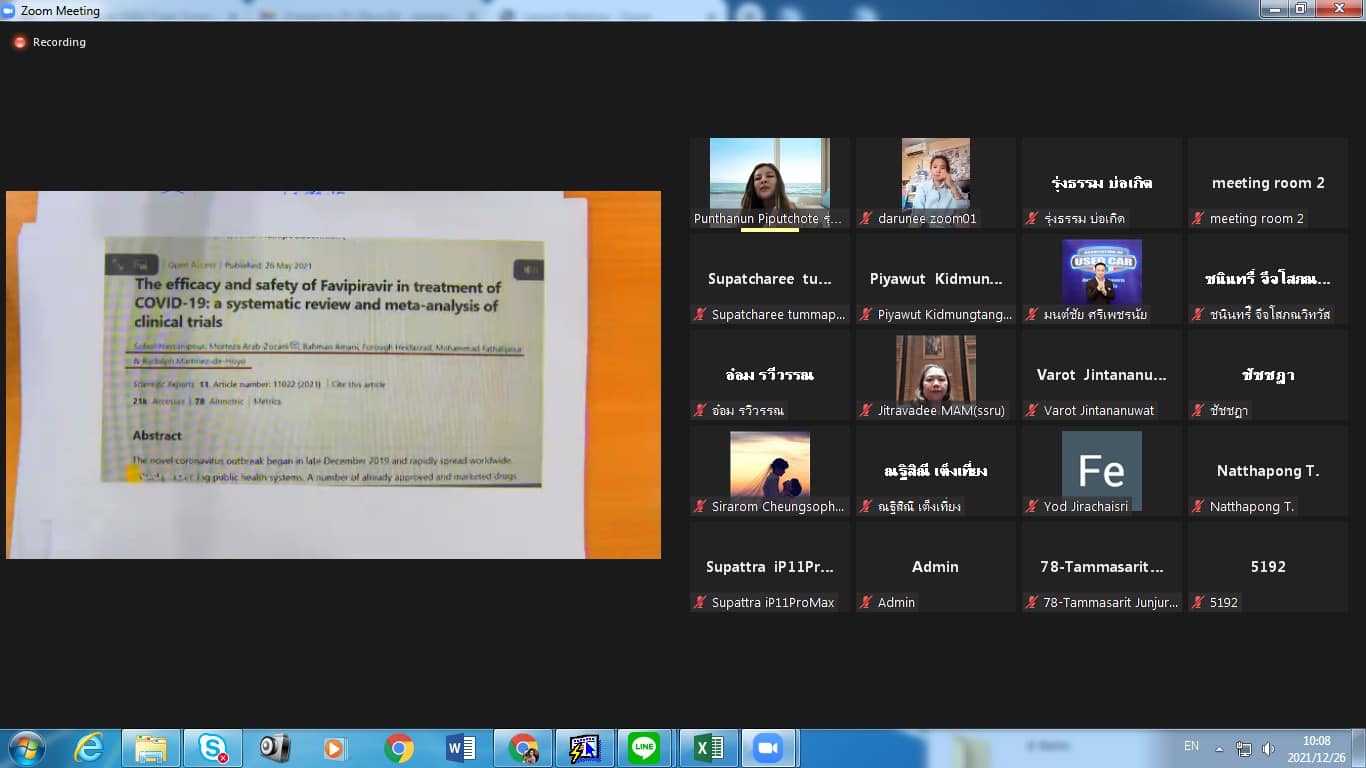Open Internet Explorer from the taskbar
Screen dimensions: 1366x768
point(88,748)
